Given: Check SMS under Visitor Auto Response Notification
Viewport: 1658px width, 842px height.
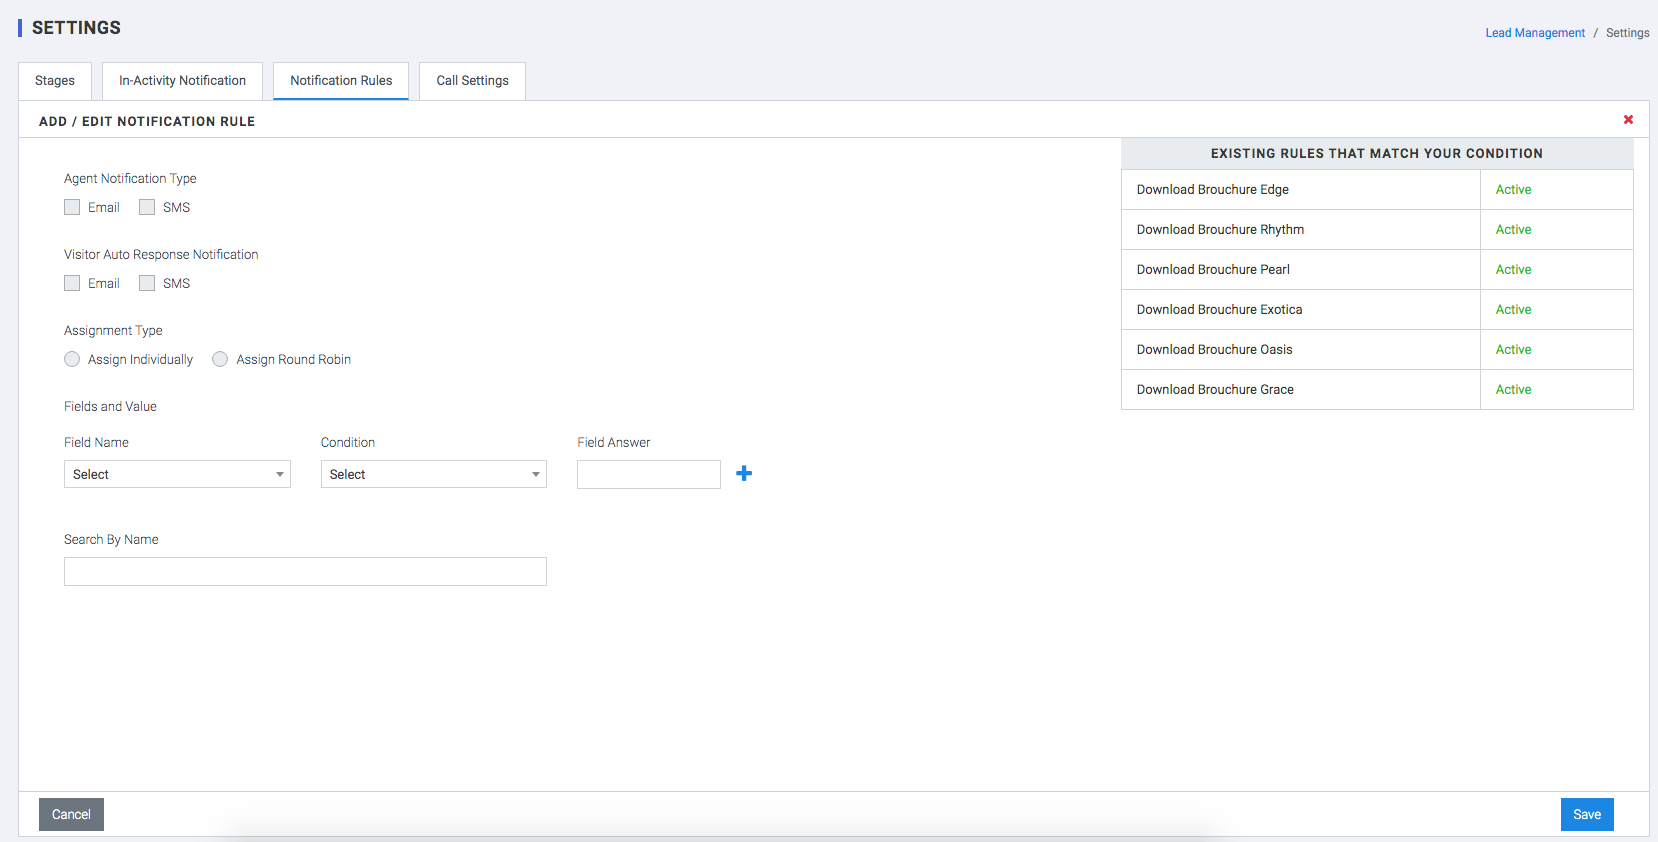Looking at the screenshot, I should 147,283.
